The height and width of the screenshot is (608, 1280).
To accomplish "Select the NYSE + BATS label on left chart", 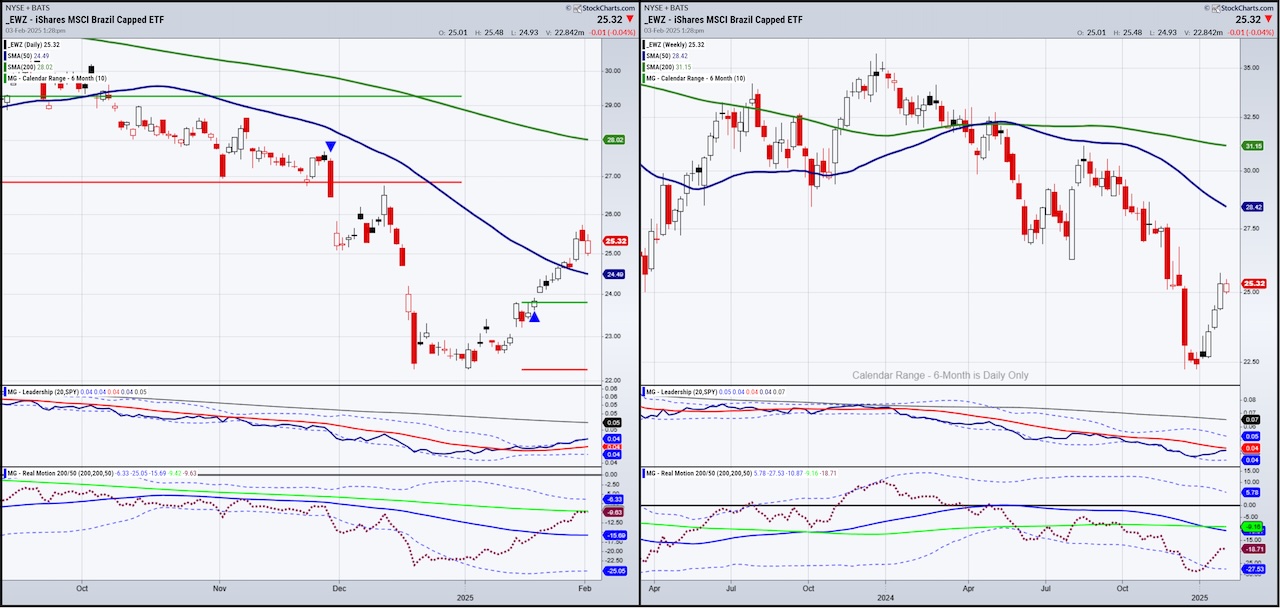I will tap(27, 8).
